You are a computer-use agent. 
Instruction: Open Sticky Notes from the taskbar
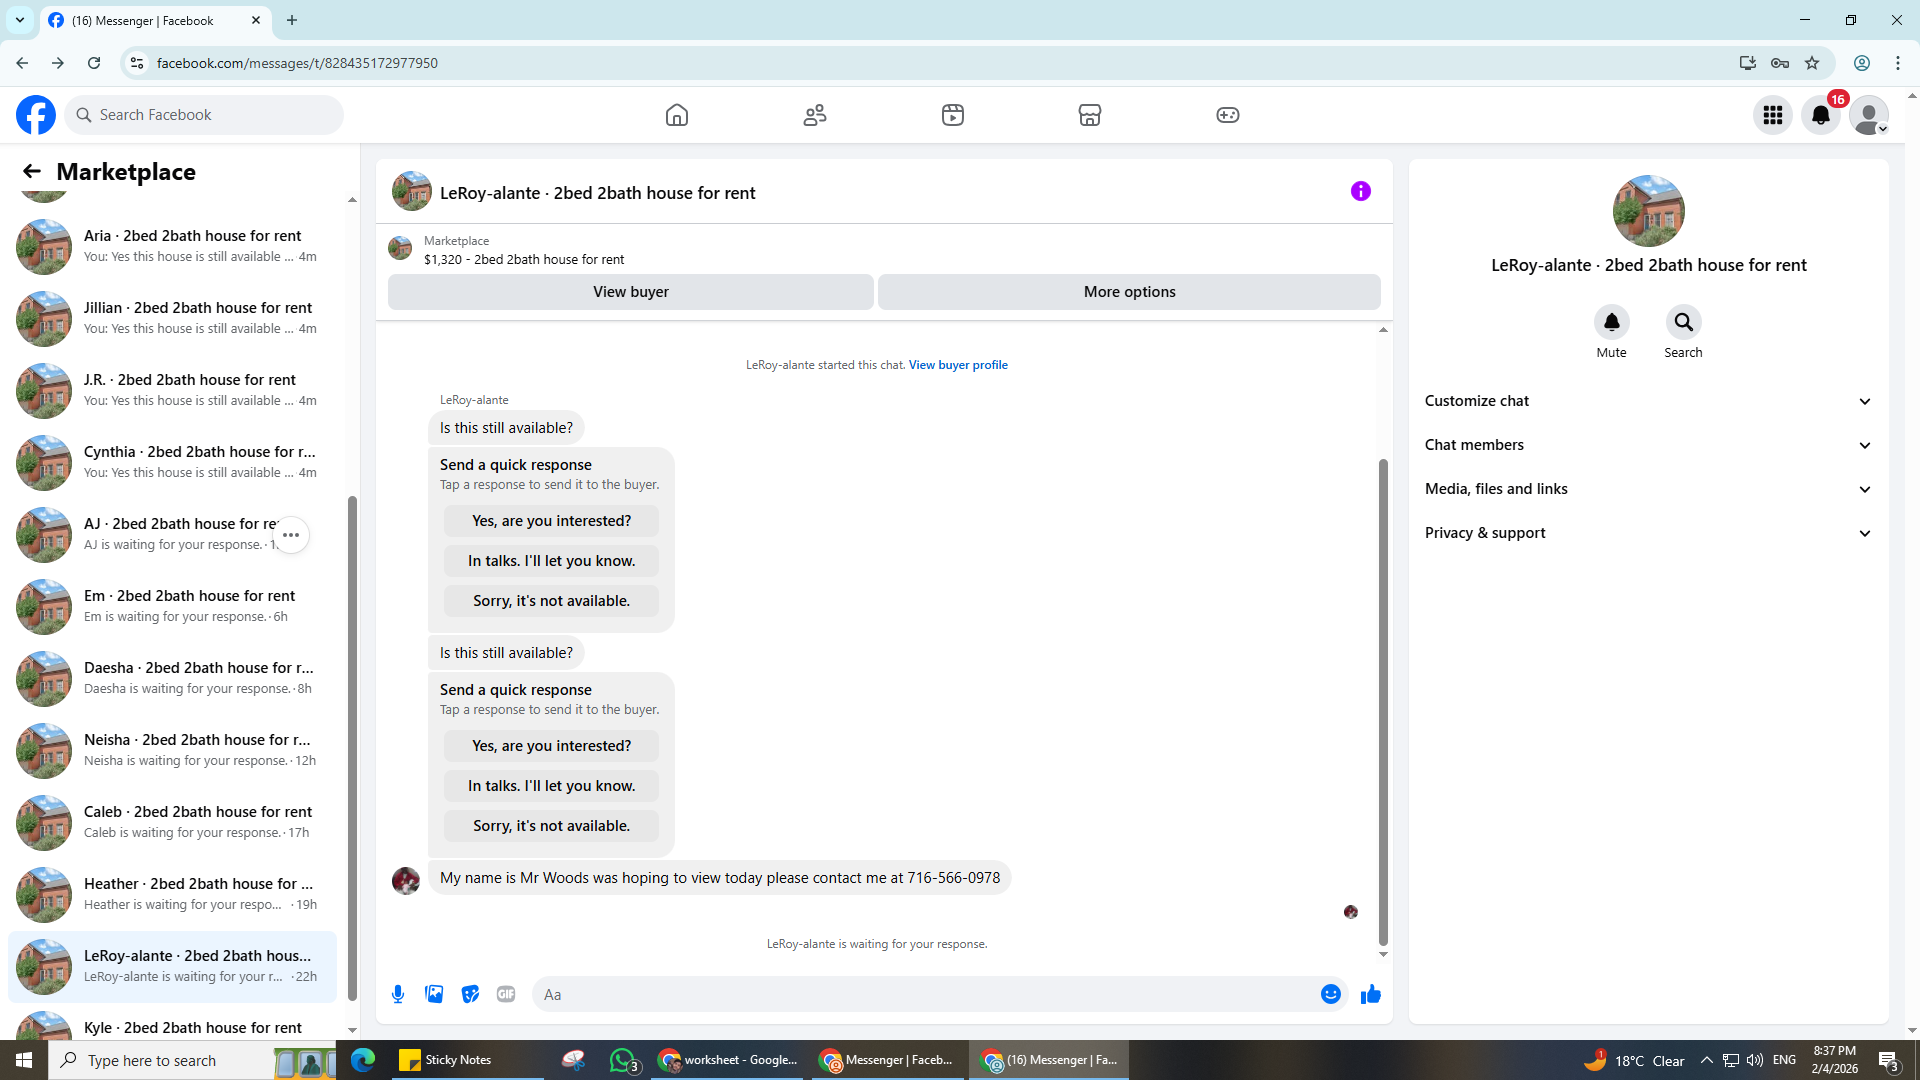point(447,1060)
